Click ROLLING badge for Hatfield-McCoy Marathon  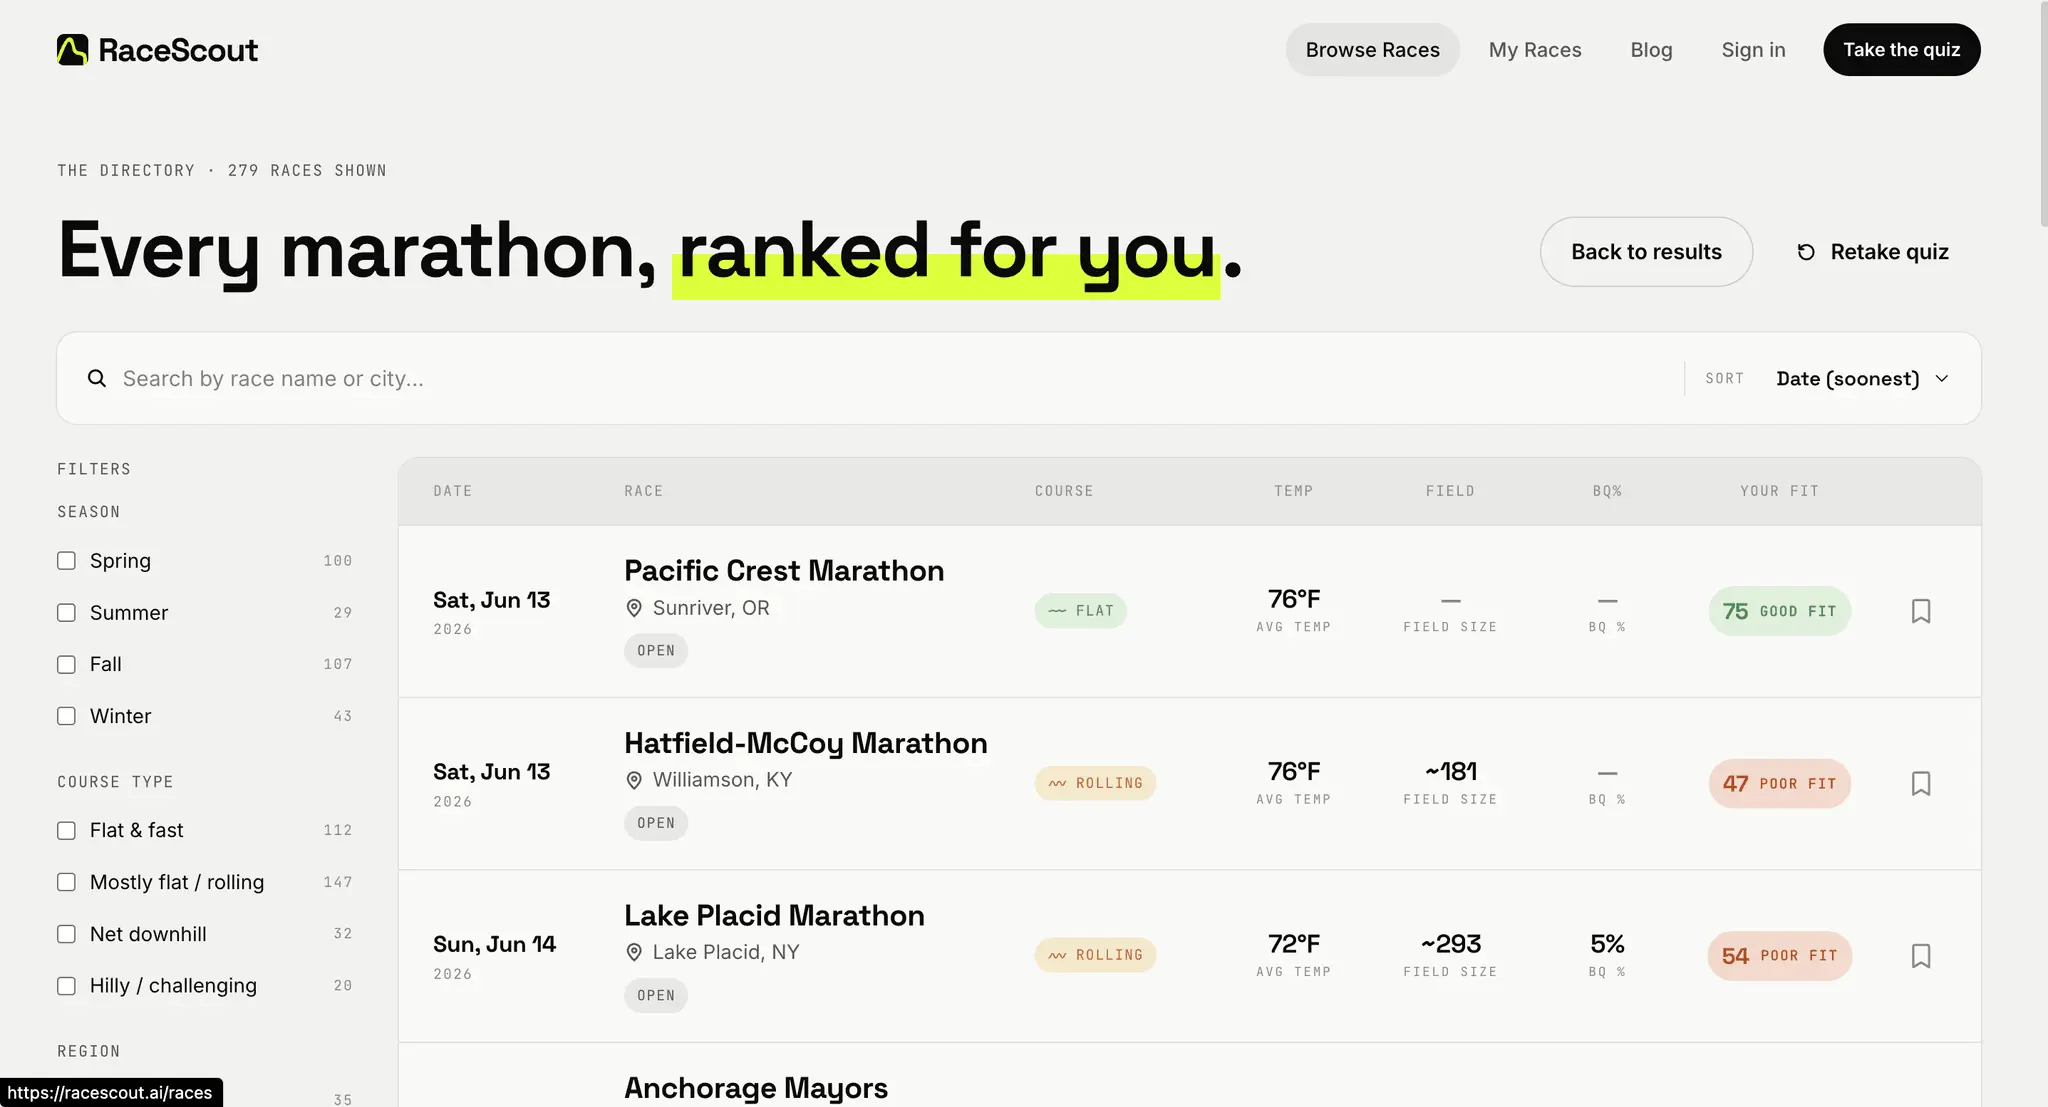point(1095,783)
